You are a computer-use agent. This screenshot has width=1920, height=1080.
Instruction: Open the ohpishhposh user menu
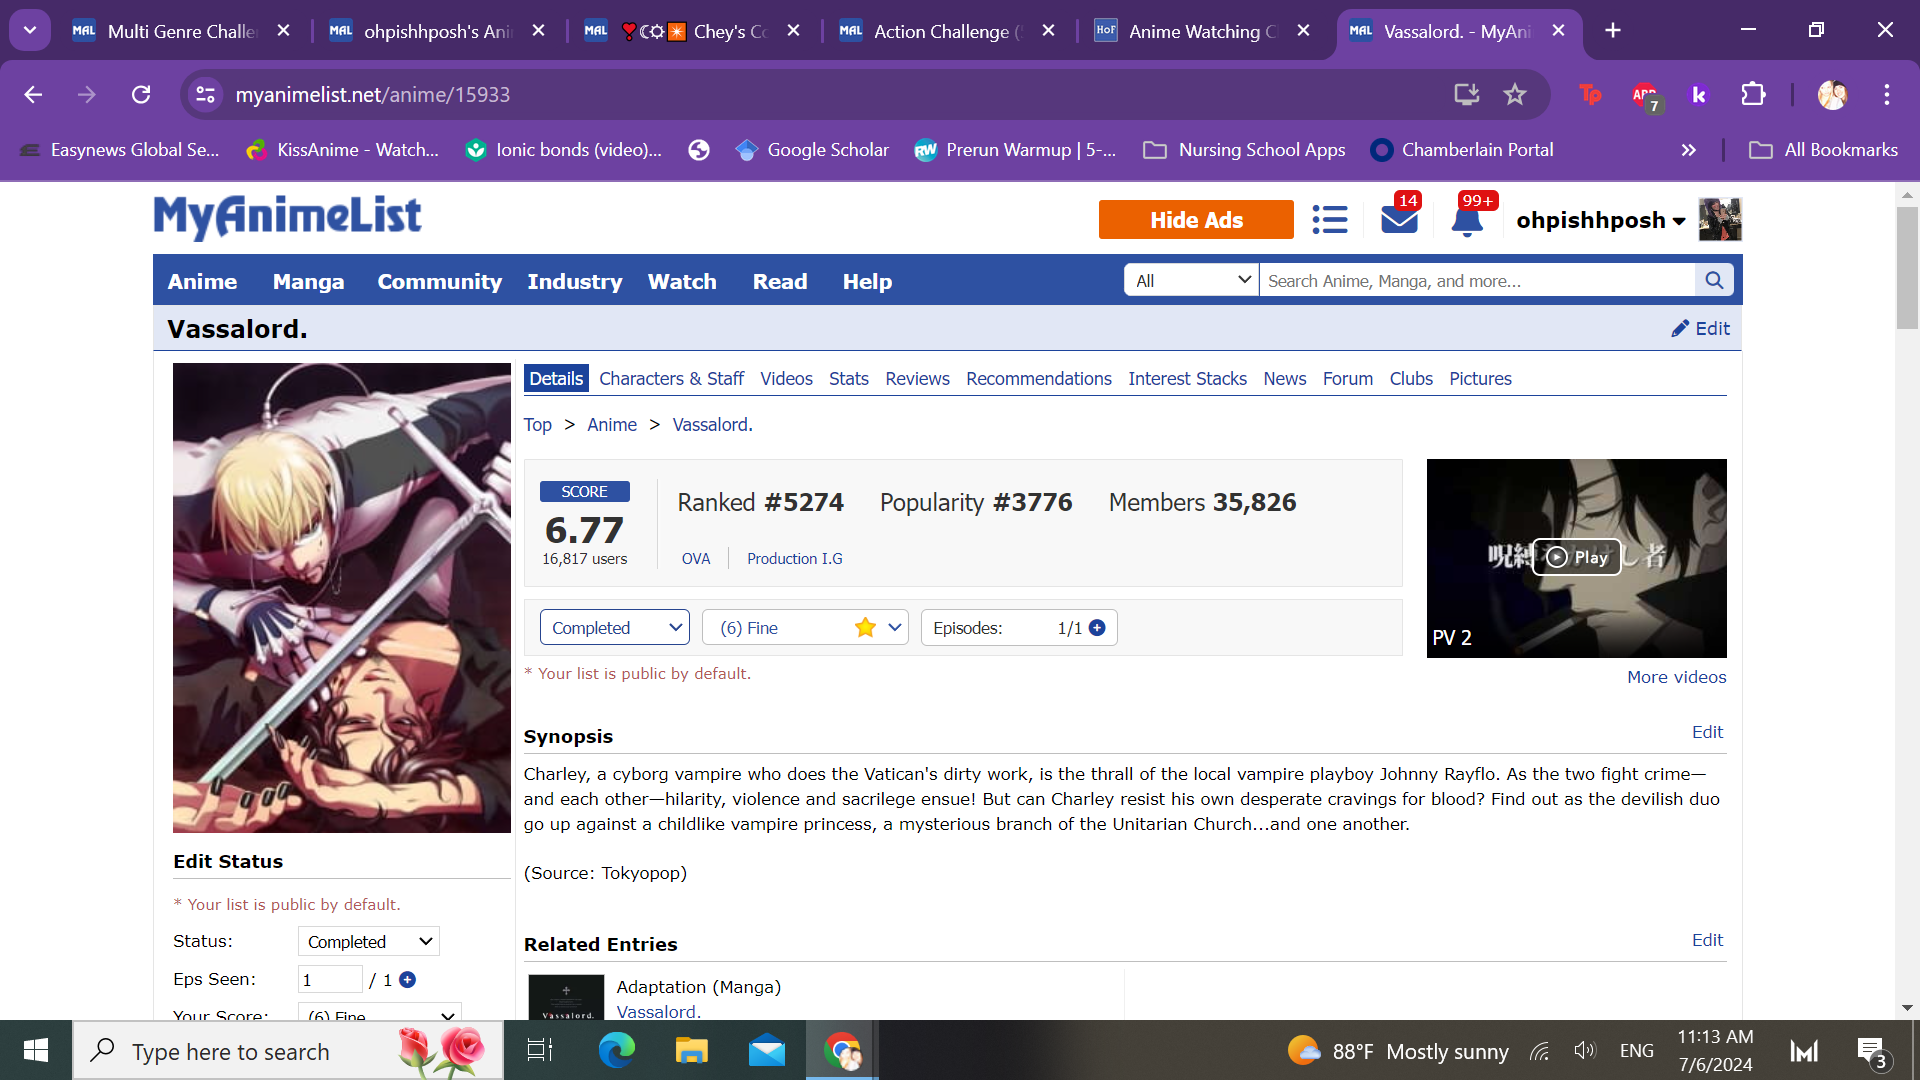tap(1600, 220)
